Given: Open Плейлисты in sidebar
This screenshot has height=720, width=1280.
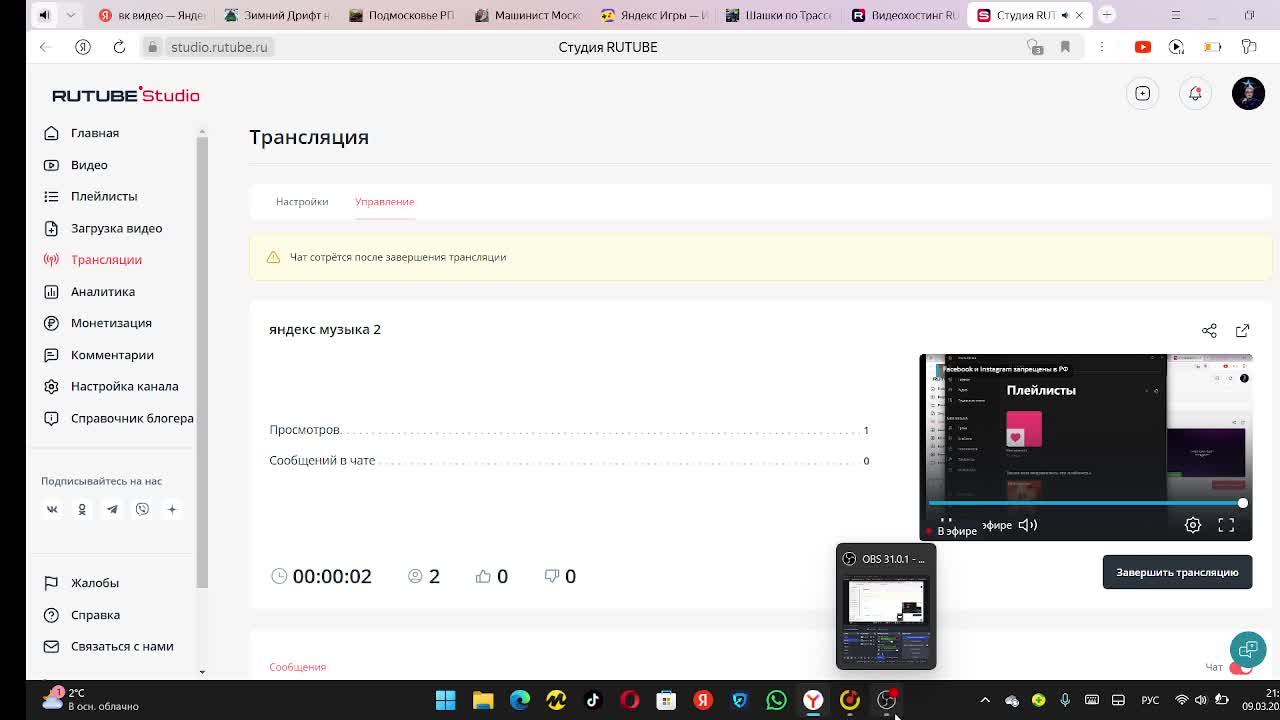Looking at the screenshot, I should [x=104, y=196].
